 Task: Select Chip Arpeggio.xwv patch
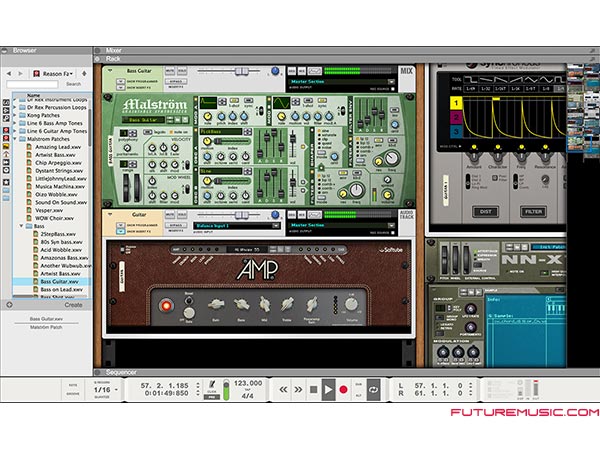coord(58,163)
